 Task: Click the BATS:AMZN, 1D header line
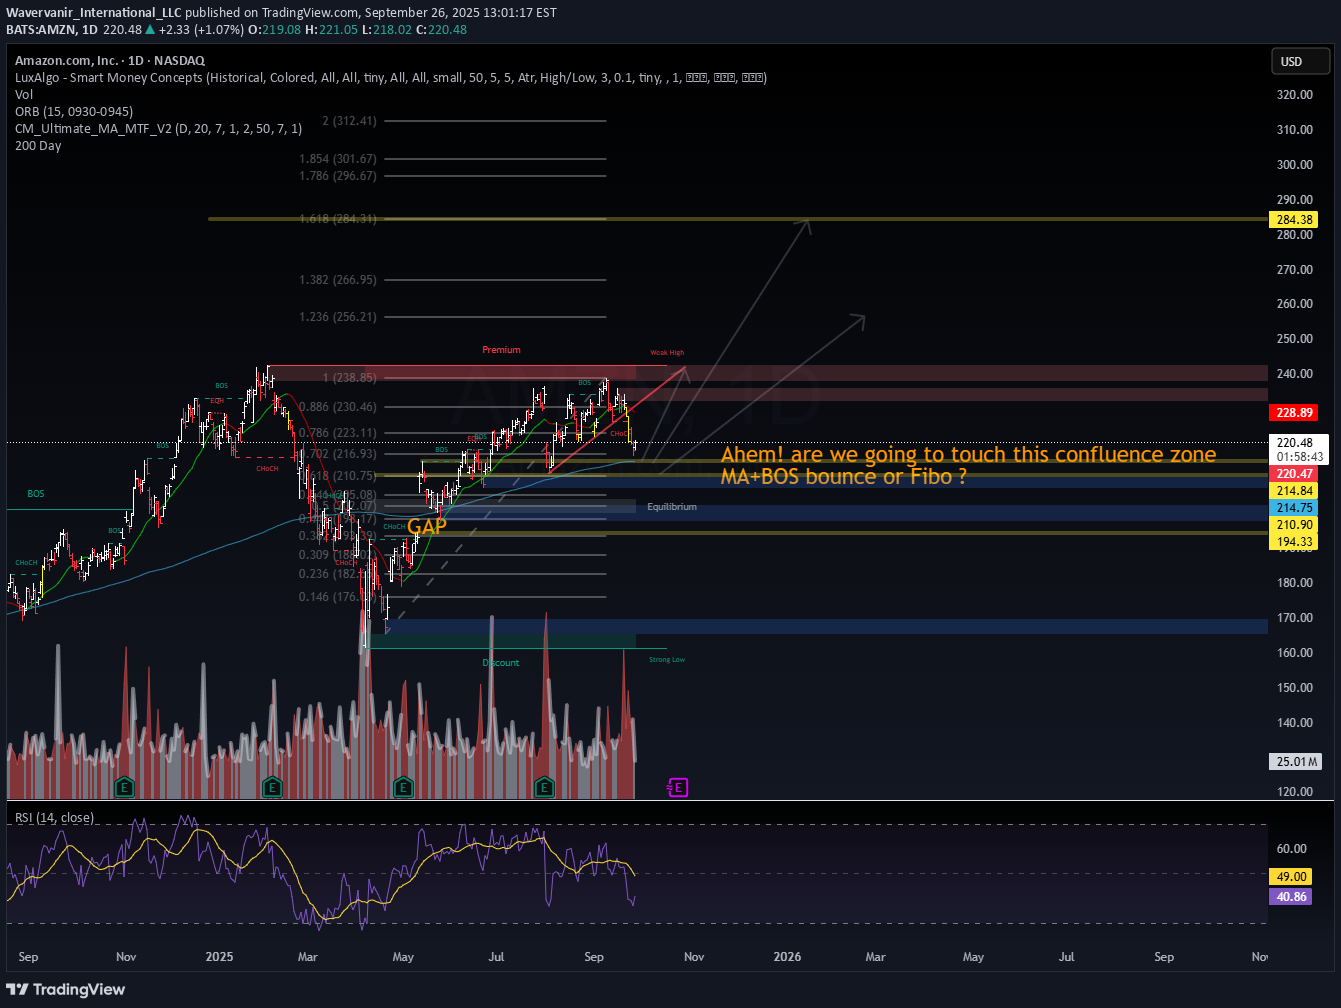pos(236,29)
